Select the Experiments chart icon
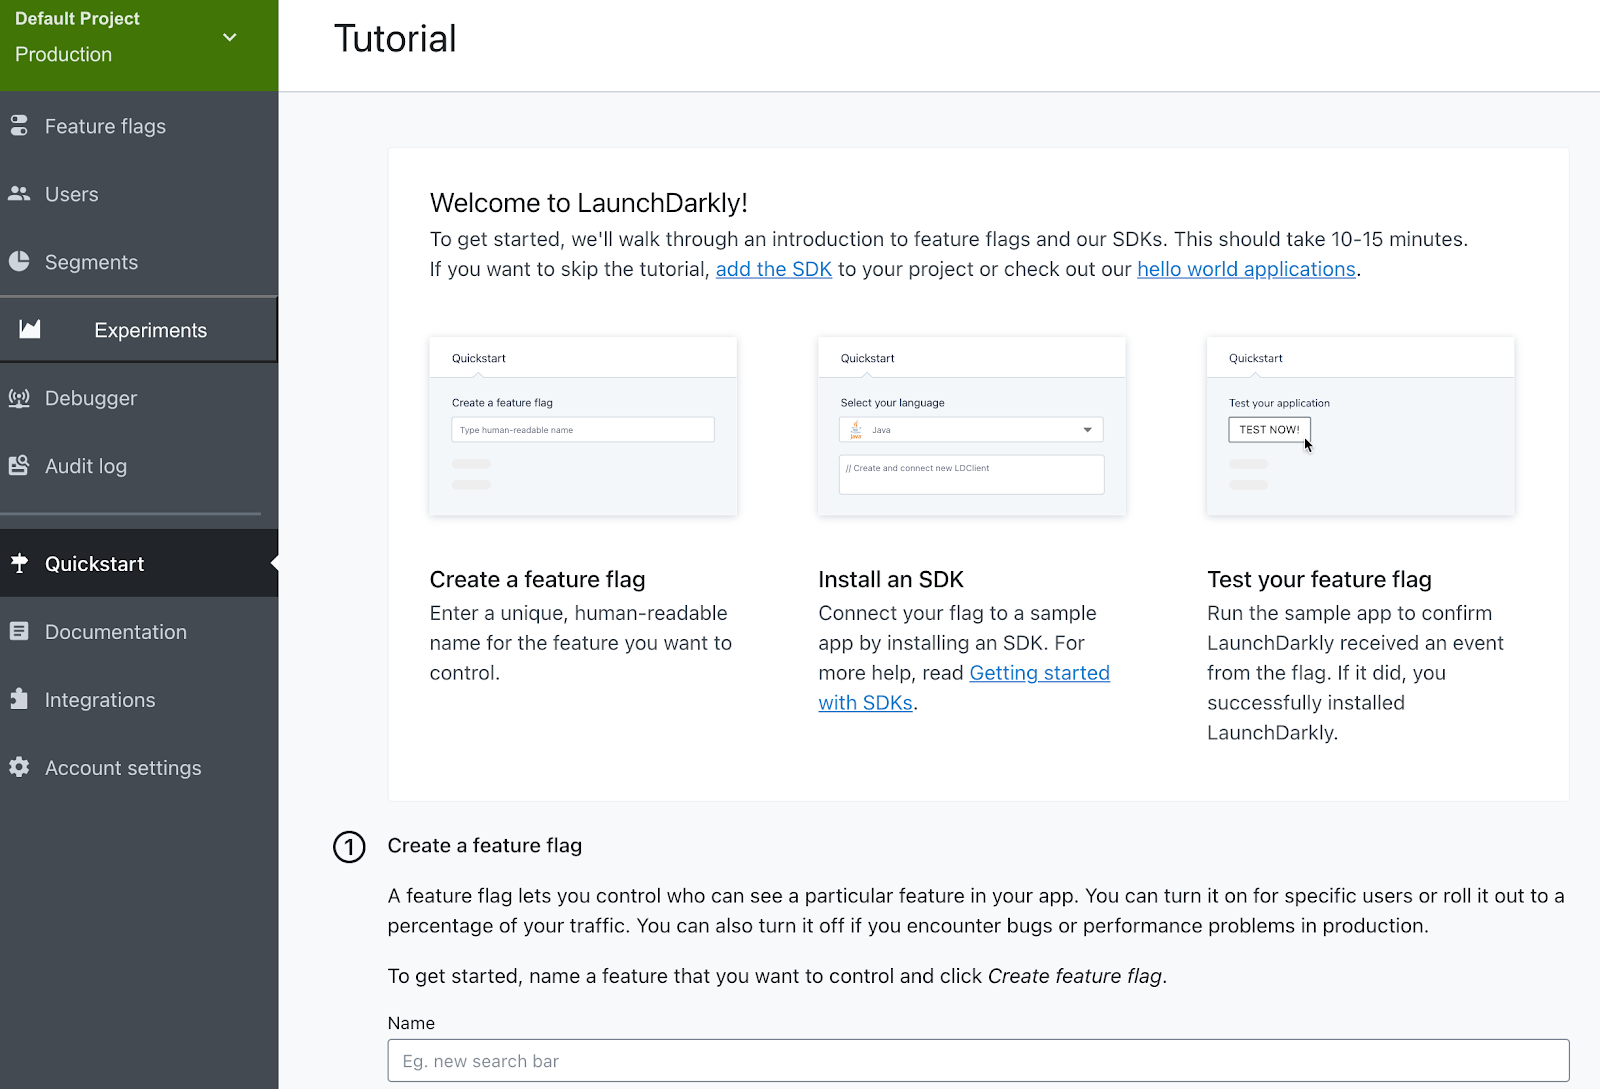This screenshot has width=1600, height=1089. [x=30, y=330]
